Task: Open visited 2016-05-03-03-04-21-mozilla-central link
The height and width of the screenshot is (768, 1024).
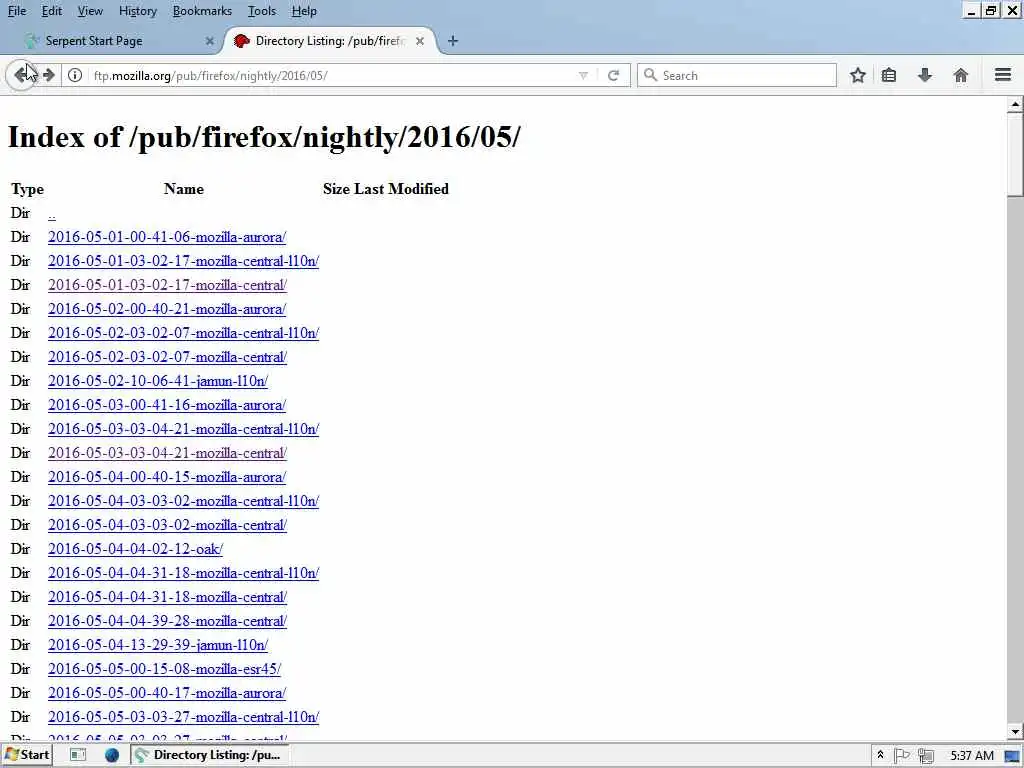Action: point(167,453)
